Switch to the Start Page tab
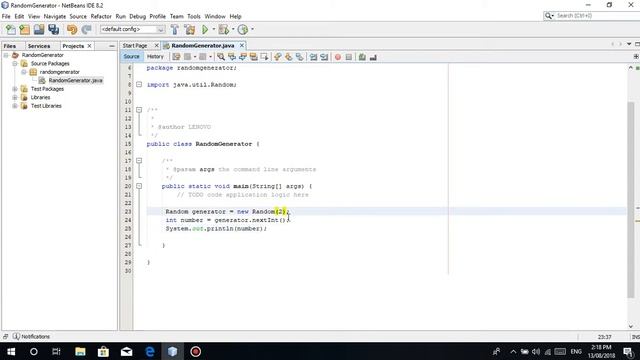Image resolution: width=640 pixels, height=360 pixels. coord(135,46)
